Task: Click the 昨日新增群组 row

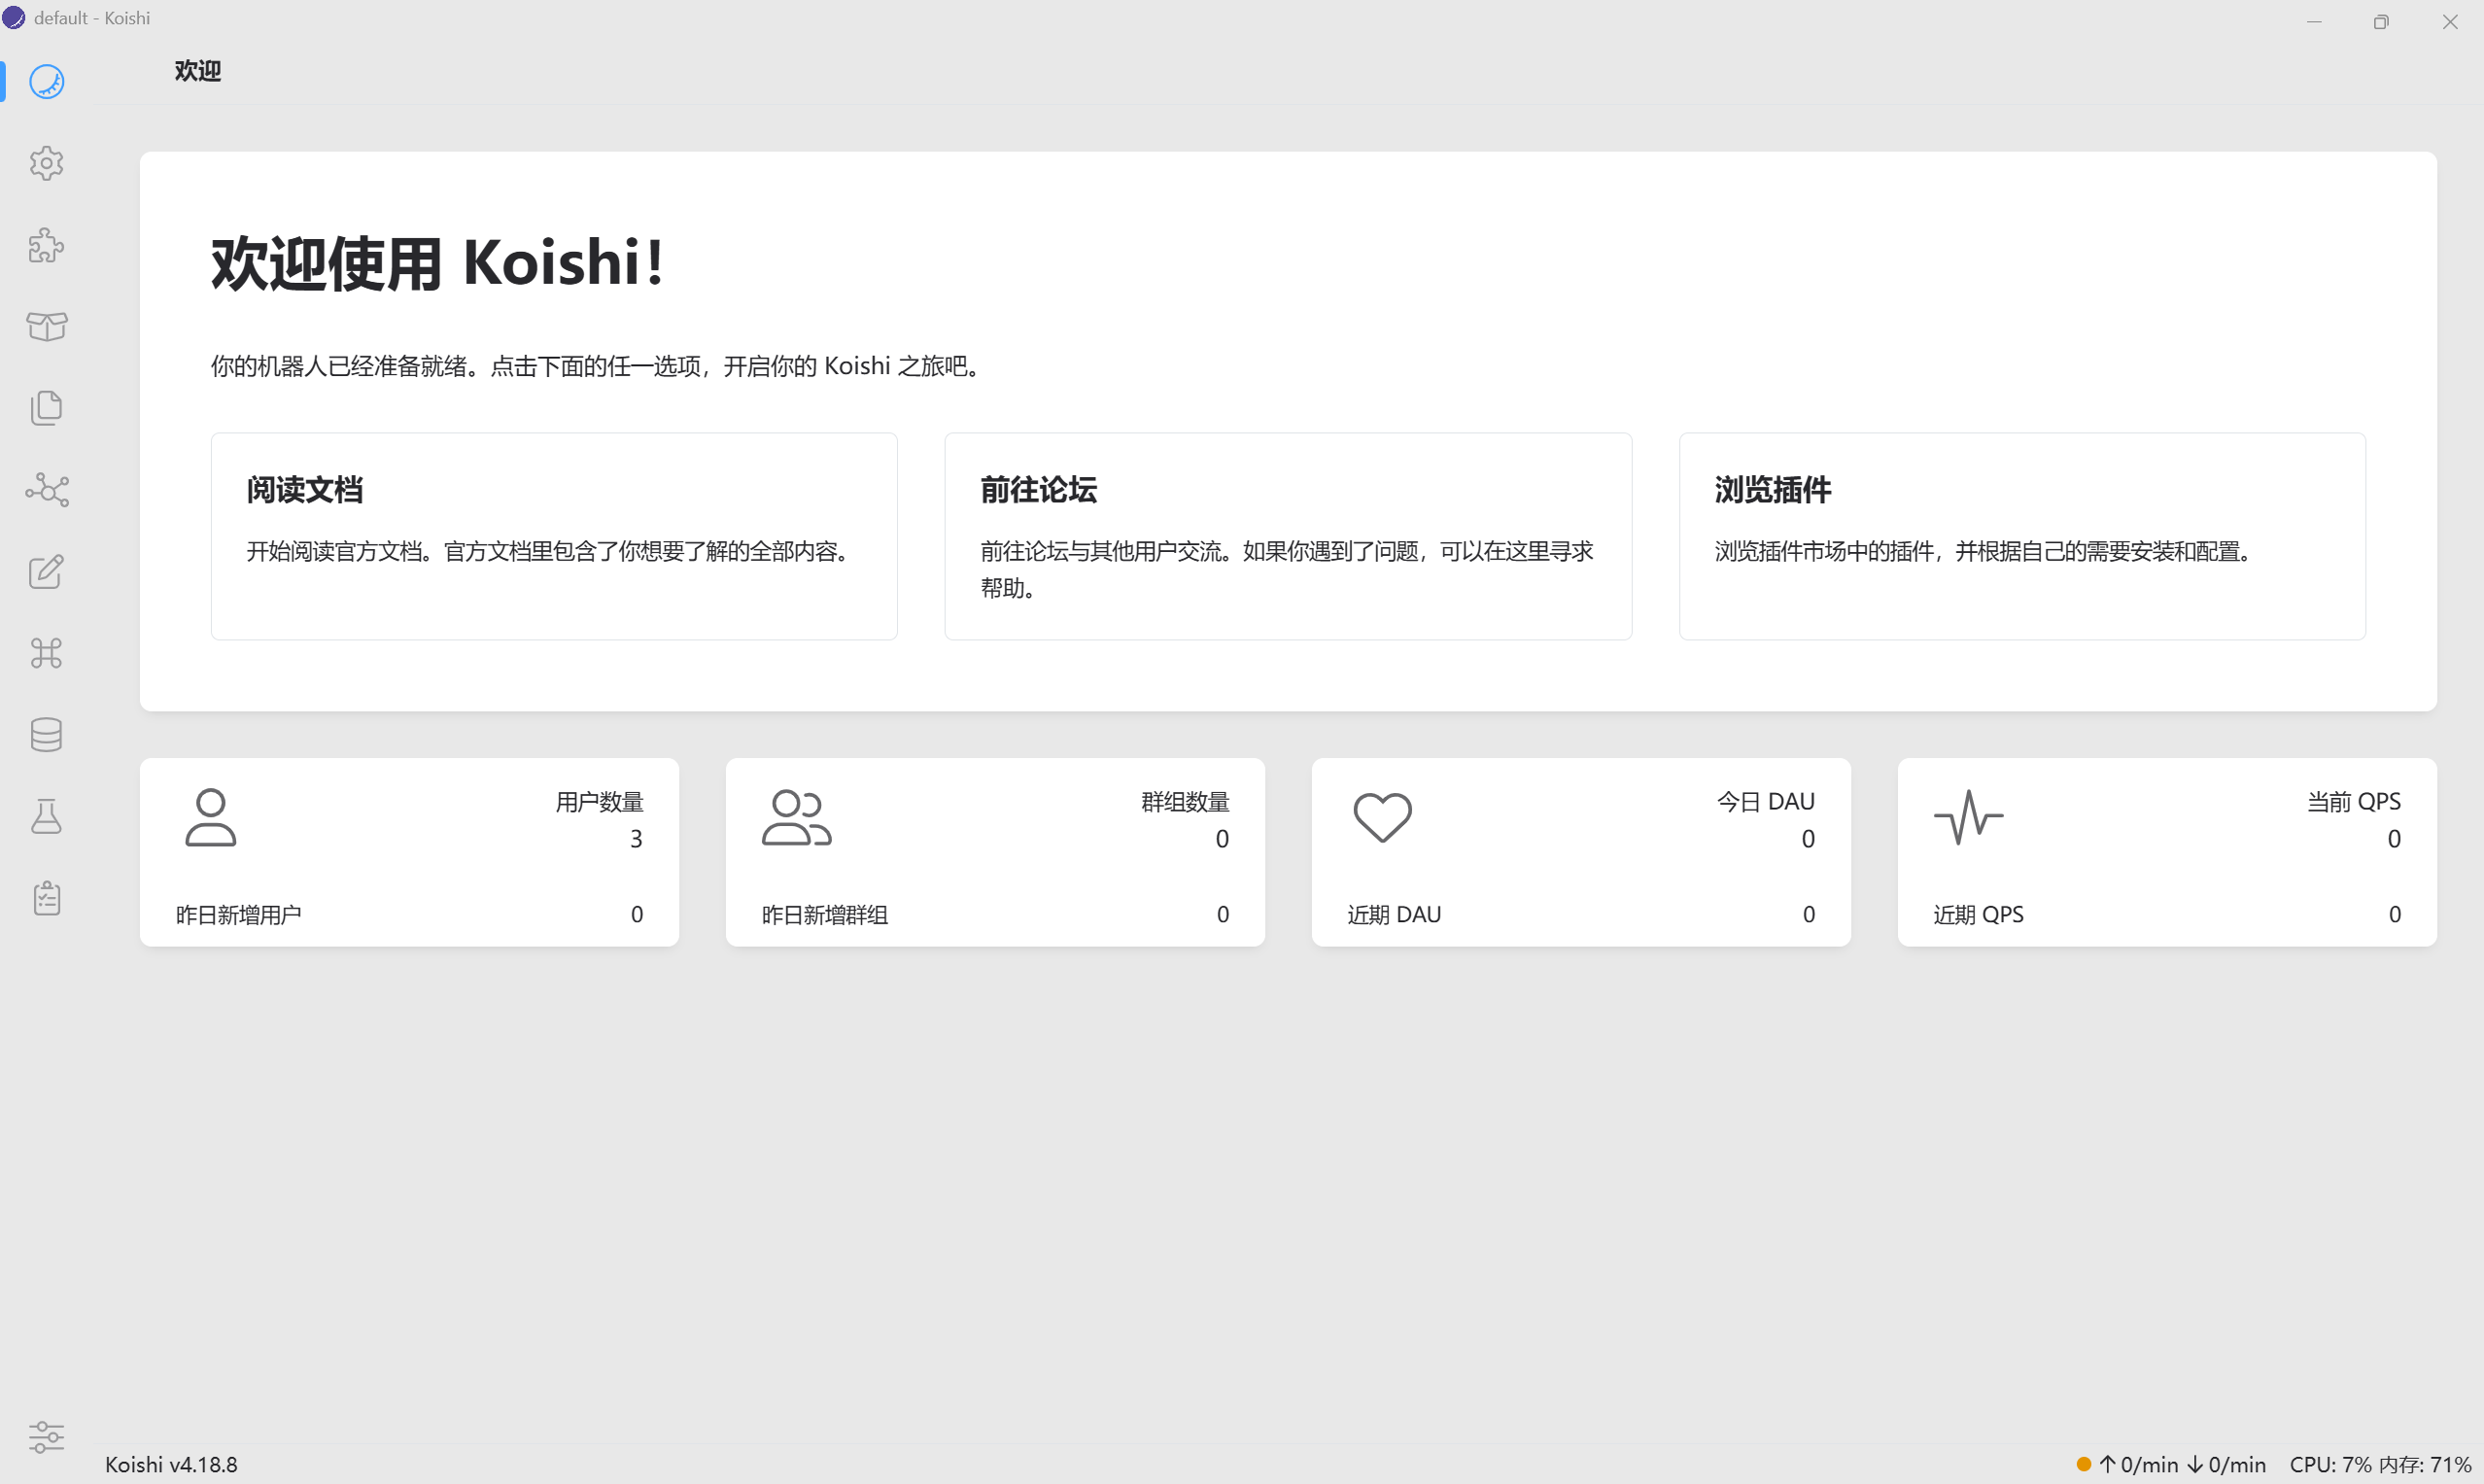Action: coord(995,914)
